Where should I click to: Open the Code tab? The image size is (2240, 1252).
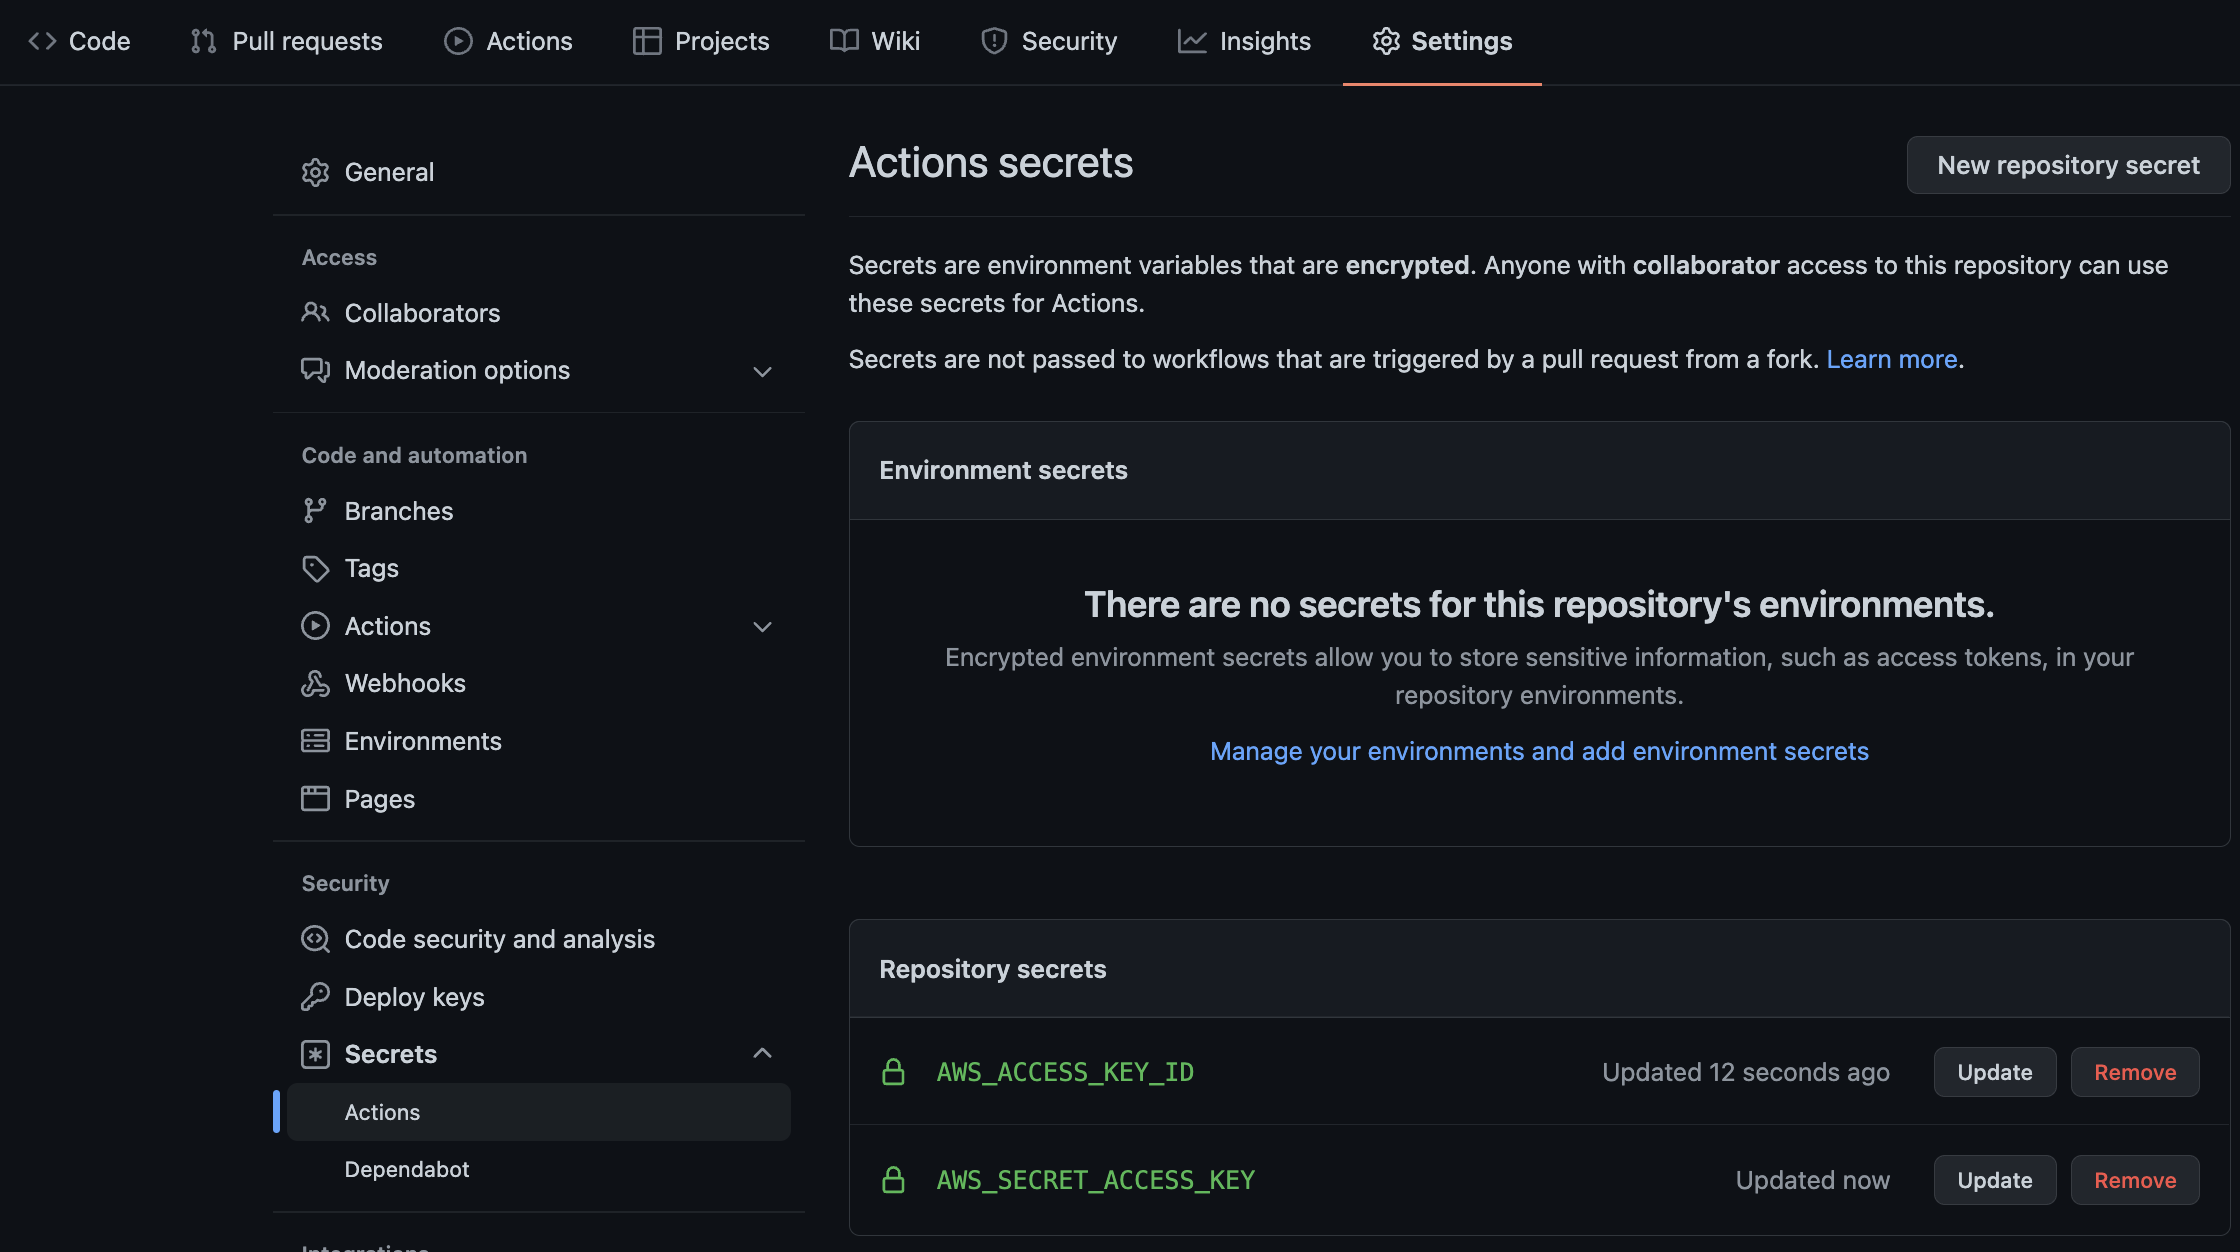pos(80,41)
